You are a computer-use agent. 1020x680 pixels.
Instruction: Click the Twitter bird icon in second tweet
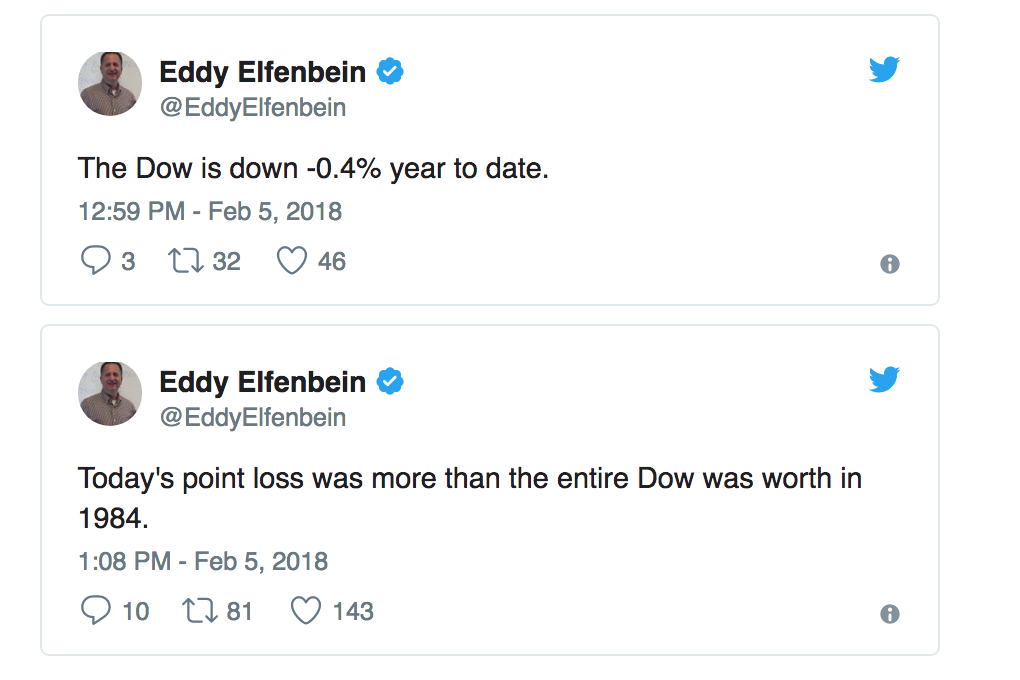coord(884,379)
